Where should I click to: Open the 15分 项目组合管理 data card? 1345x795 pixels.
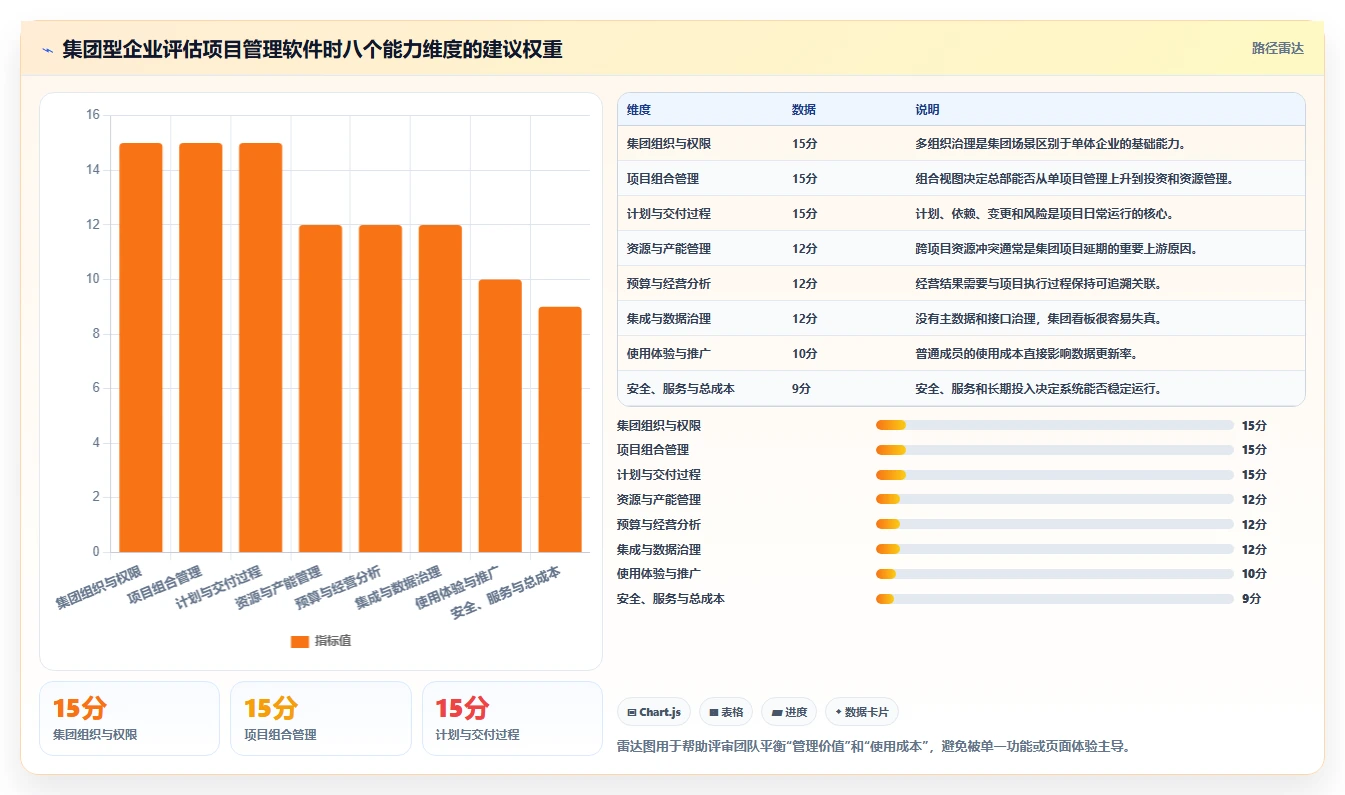click(321, 718)
